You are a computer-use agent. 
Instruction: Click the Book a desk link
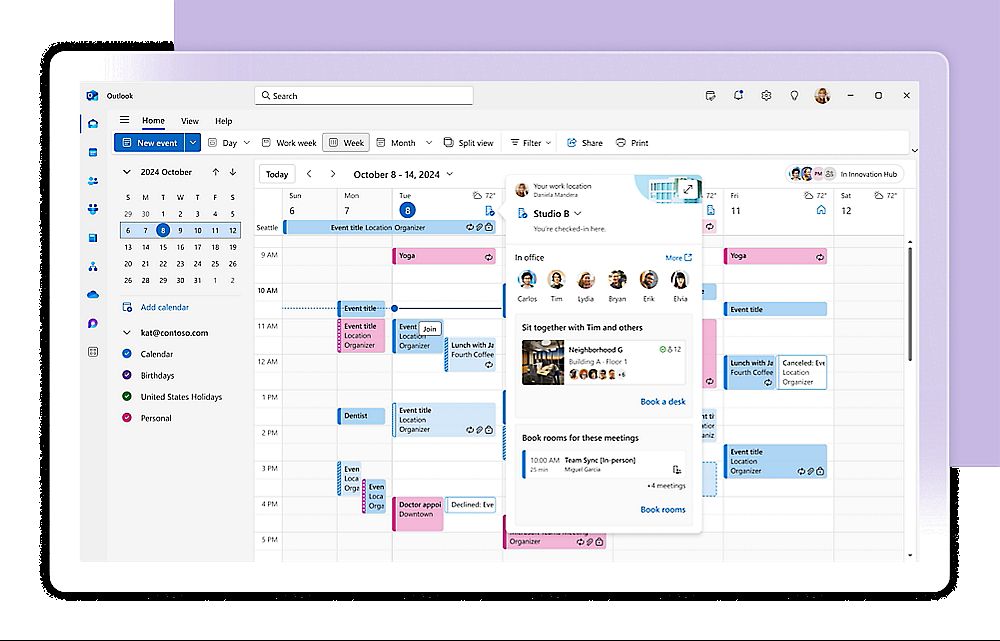[x=662, y=402]
